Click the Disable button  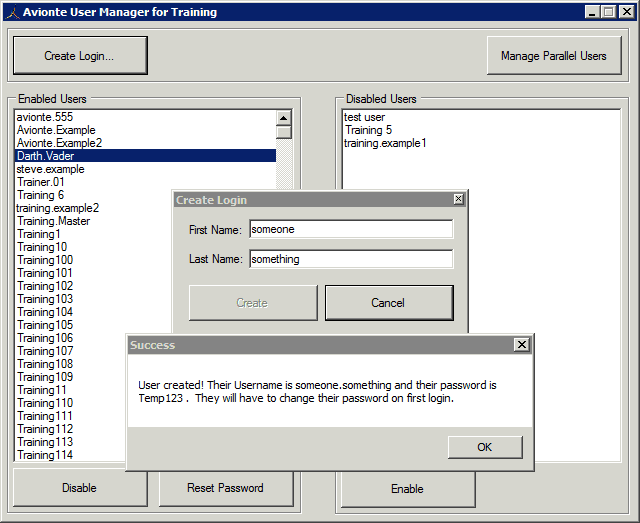(x=80, y=487)
